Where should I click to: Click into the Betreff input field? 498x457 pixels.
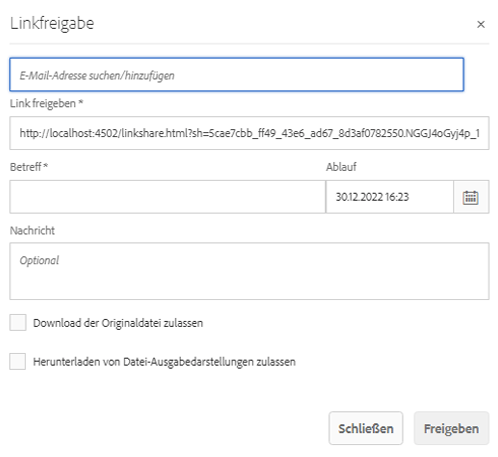pos(167,197)
